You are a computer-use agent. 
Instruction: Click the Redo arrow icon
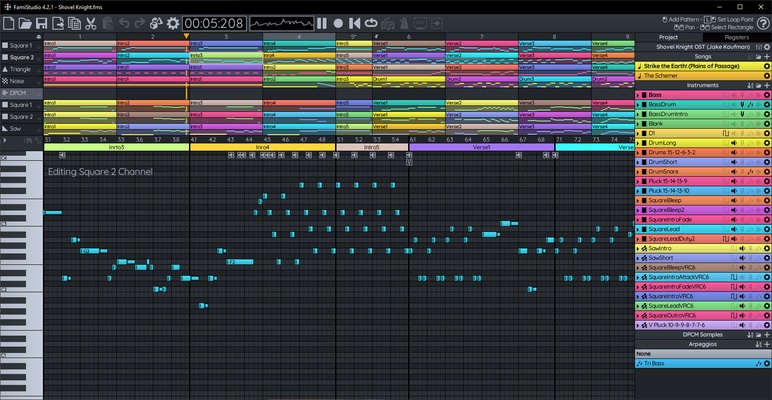click(x=140, y=23)
